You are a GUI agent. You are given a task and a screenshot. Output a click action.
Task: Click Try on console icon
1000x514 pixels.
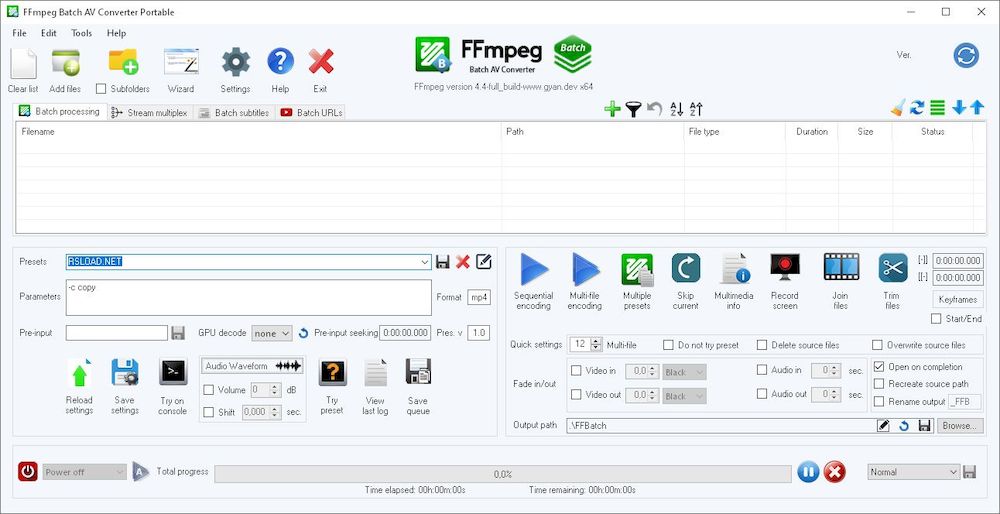173,372
